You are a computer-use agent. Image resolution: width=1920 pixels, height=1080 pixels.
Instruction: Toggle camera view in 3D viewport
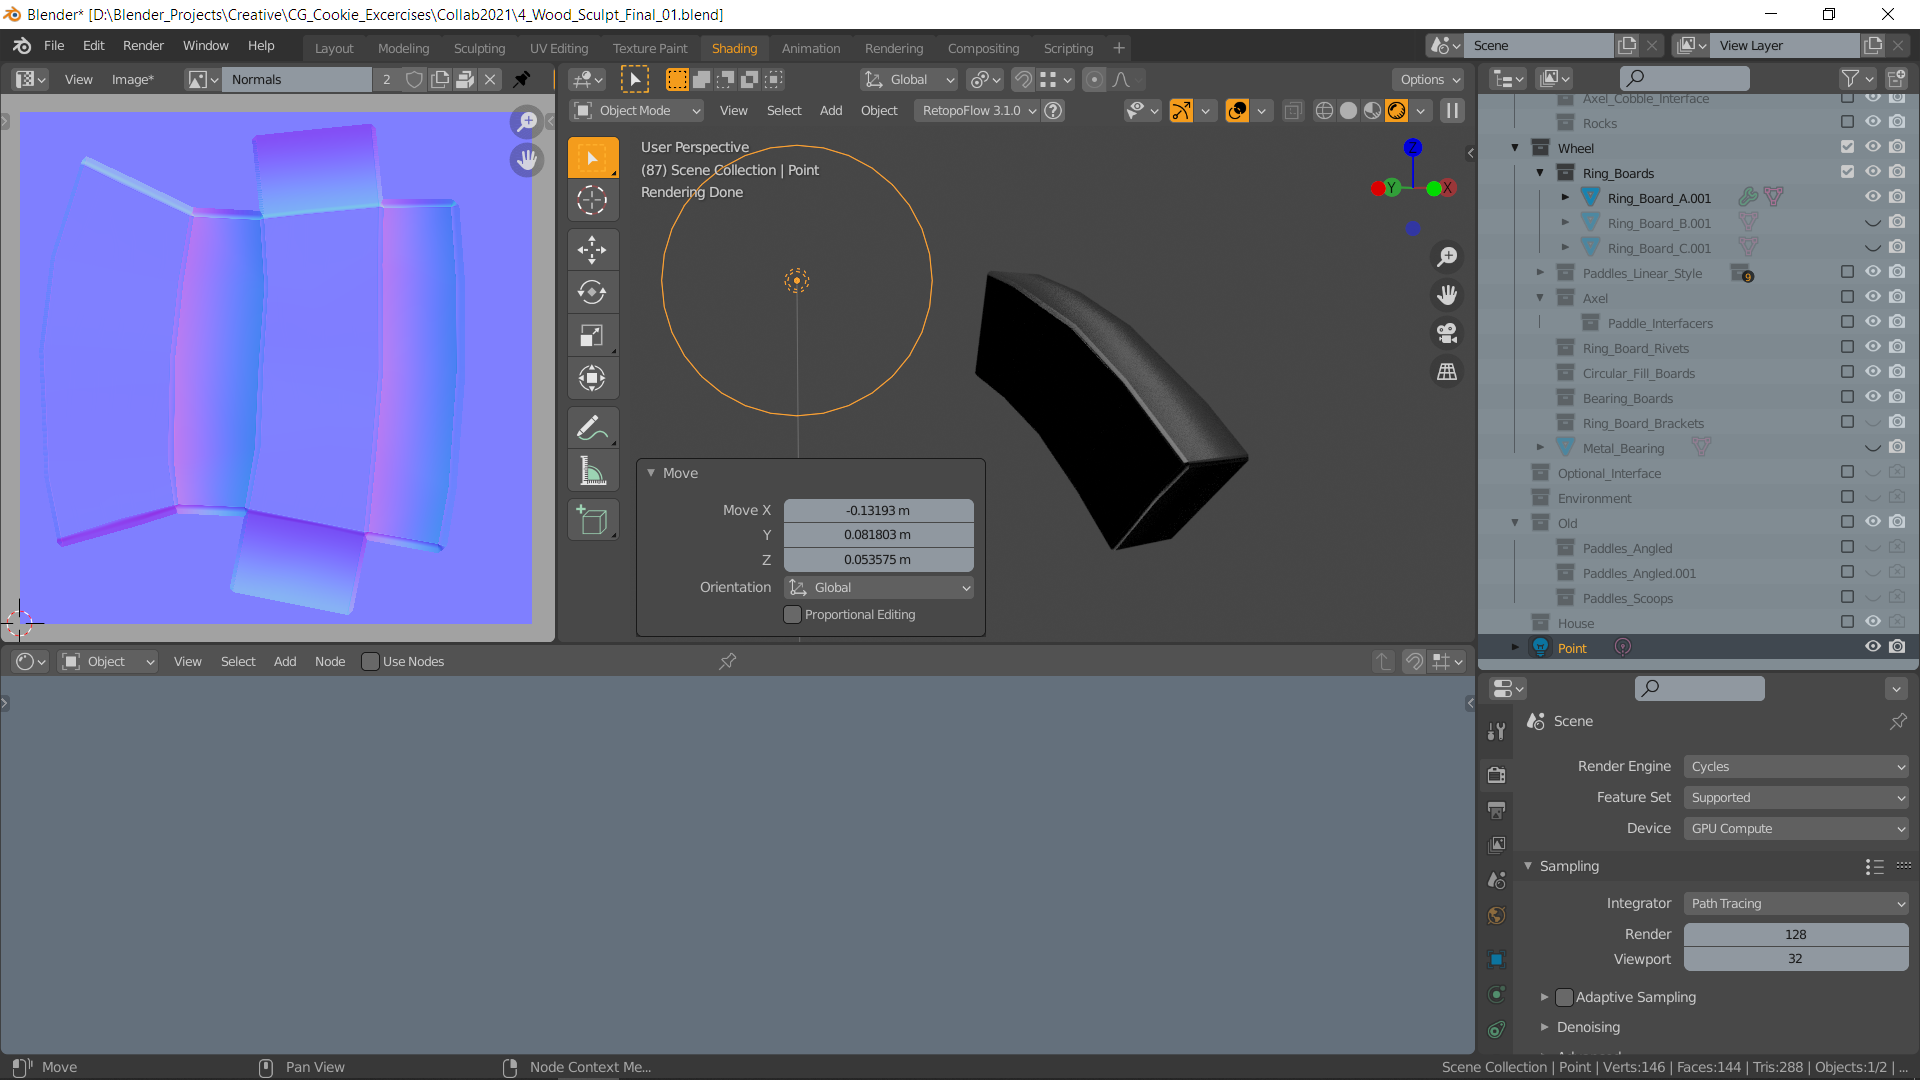1447,333
